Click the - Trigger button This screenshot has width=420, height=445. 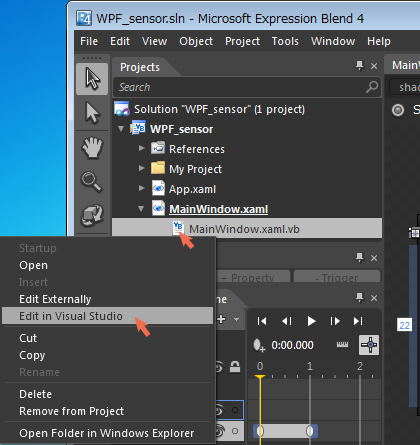click(337, 277)
